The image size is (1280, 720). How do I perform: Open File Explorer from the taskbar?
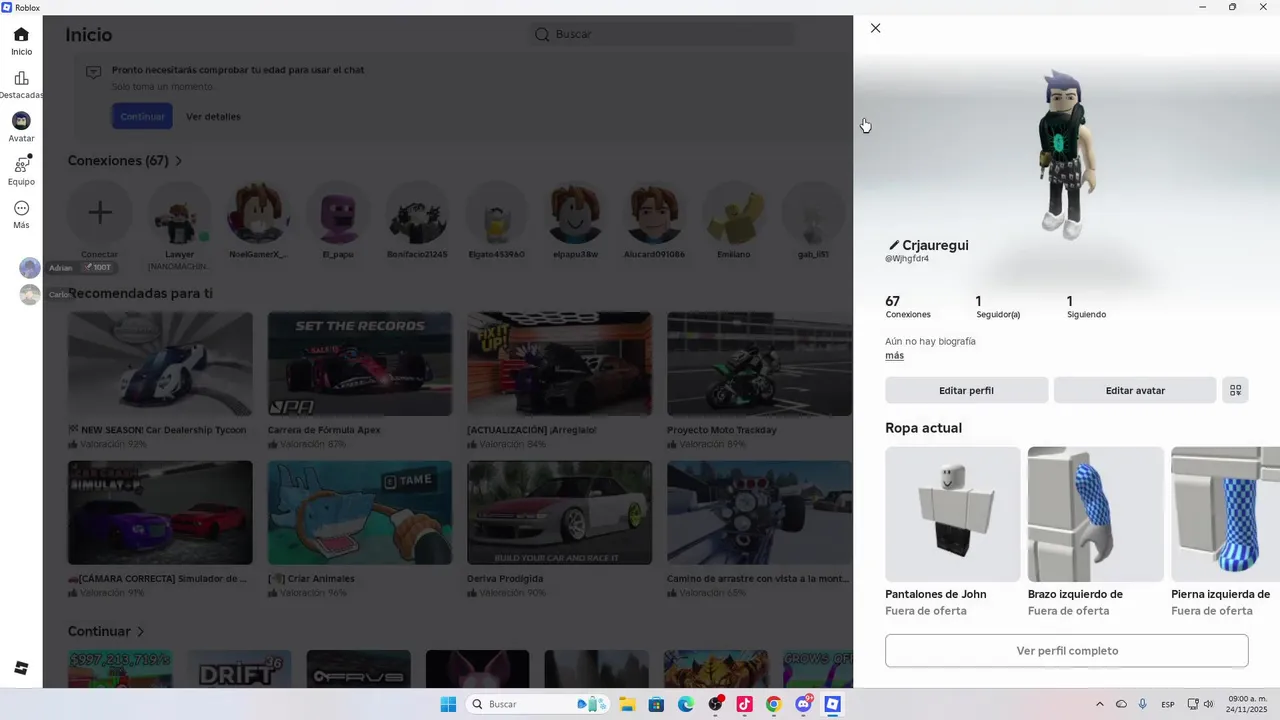(x=627, y=704)
